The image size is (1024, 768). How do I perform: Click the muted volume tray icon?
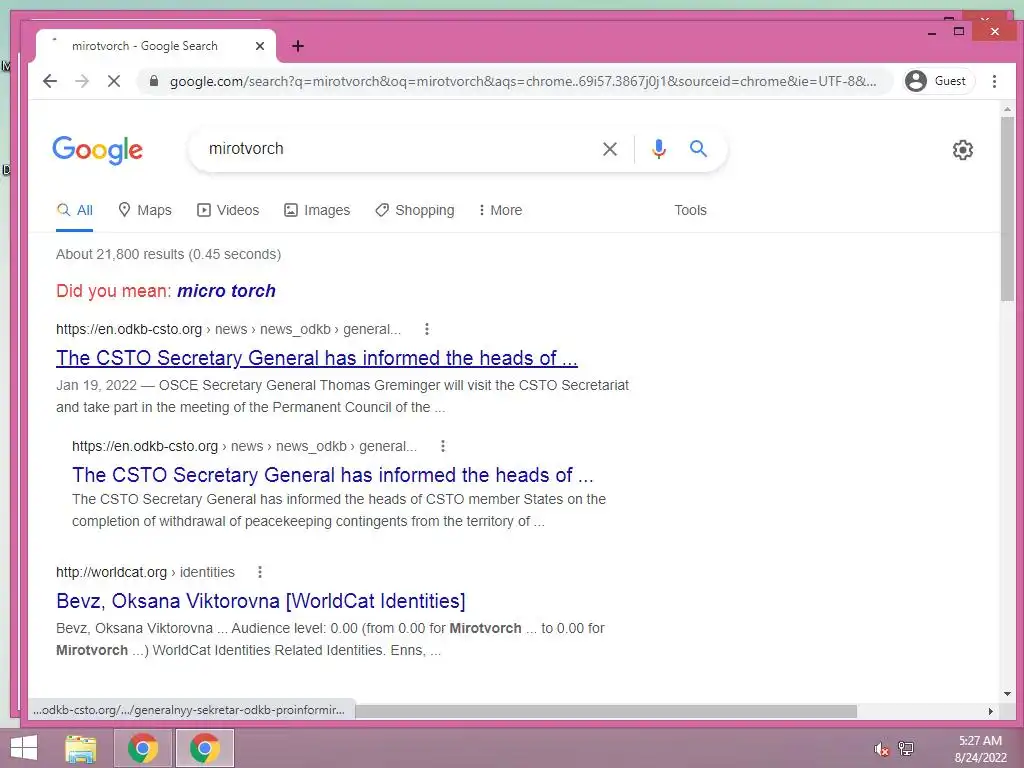(882, 749)
